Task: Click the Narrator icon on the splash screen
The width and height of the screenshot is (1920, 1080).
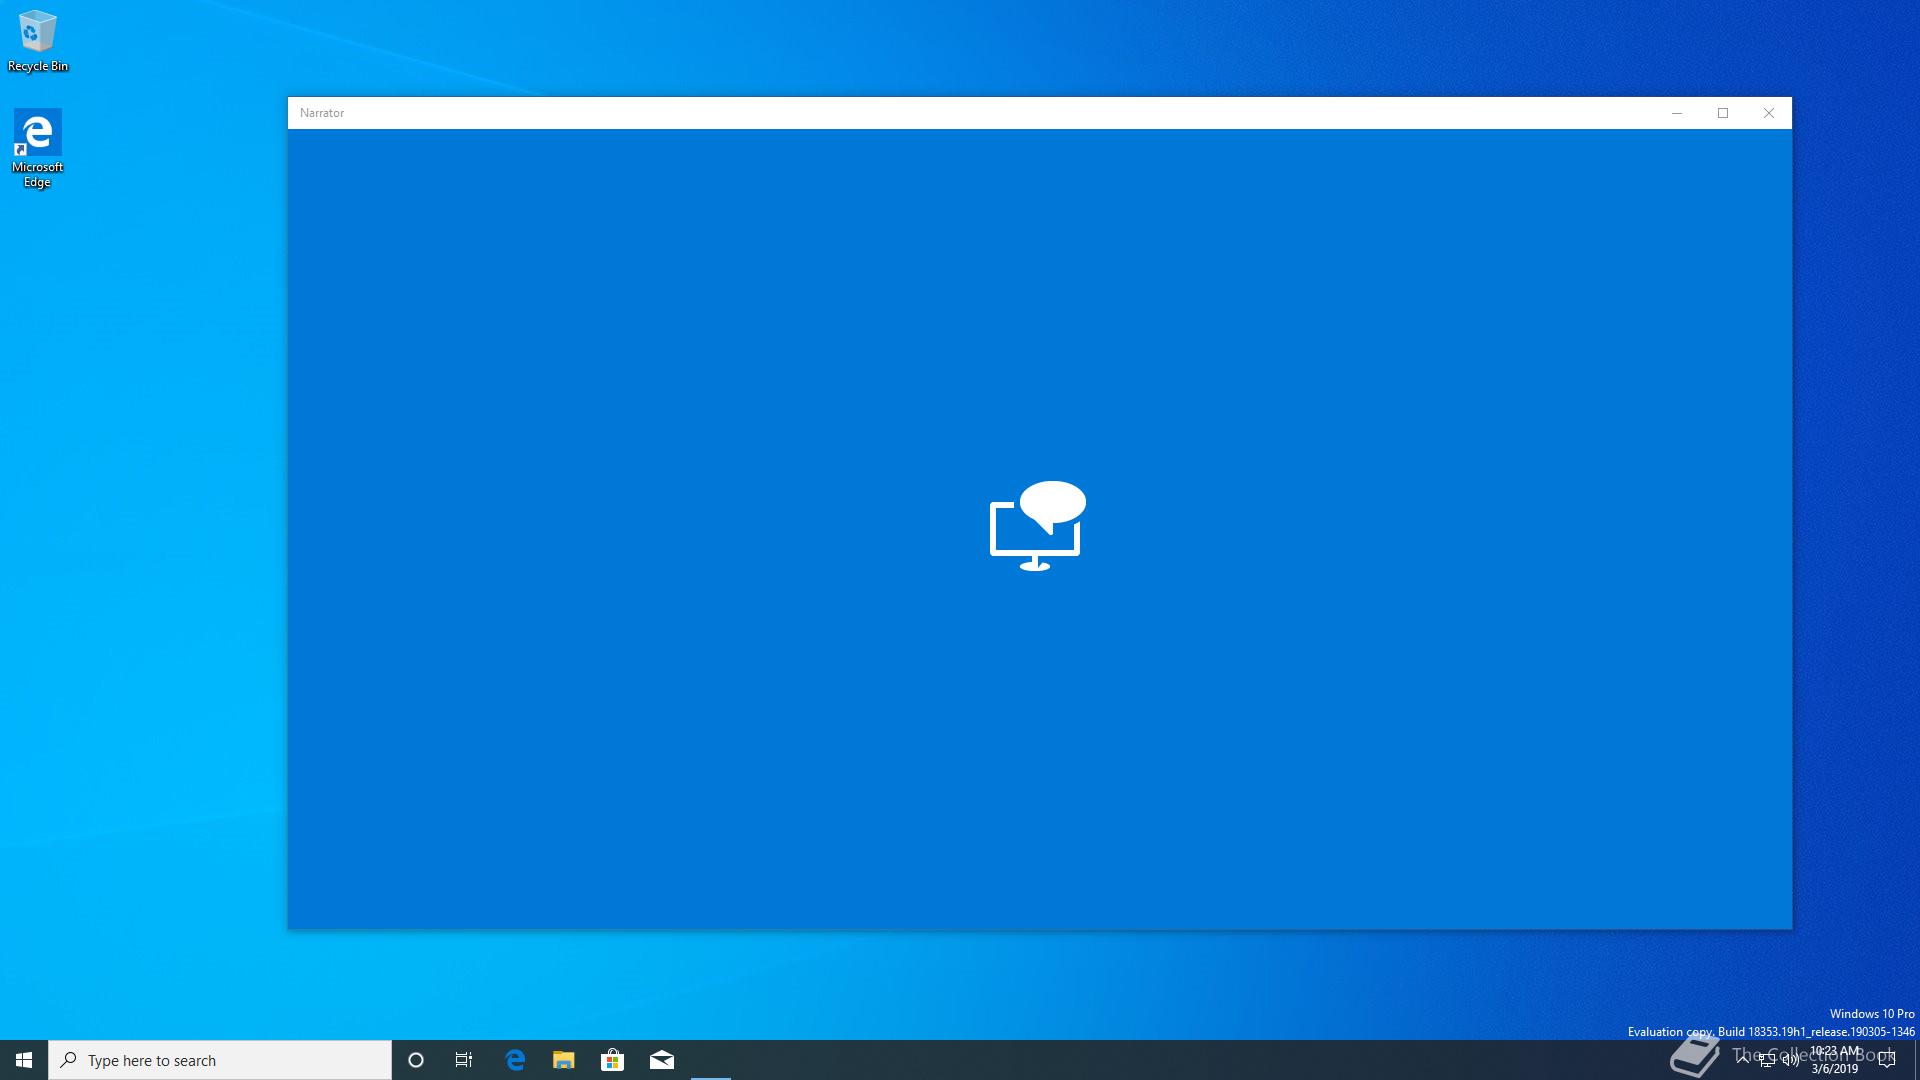Action: click(x=1037, y=526)
